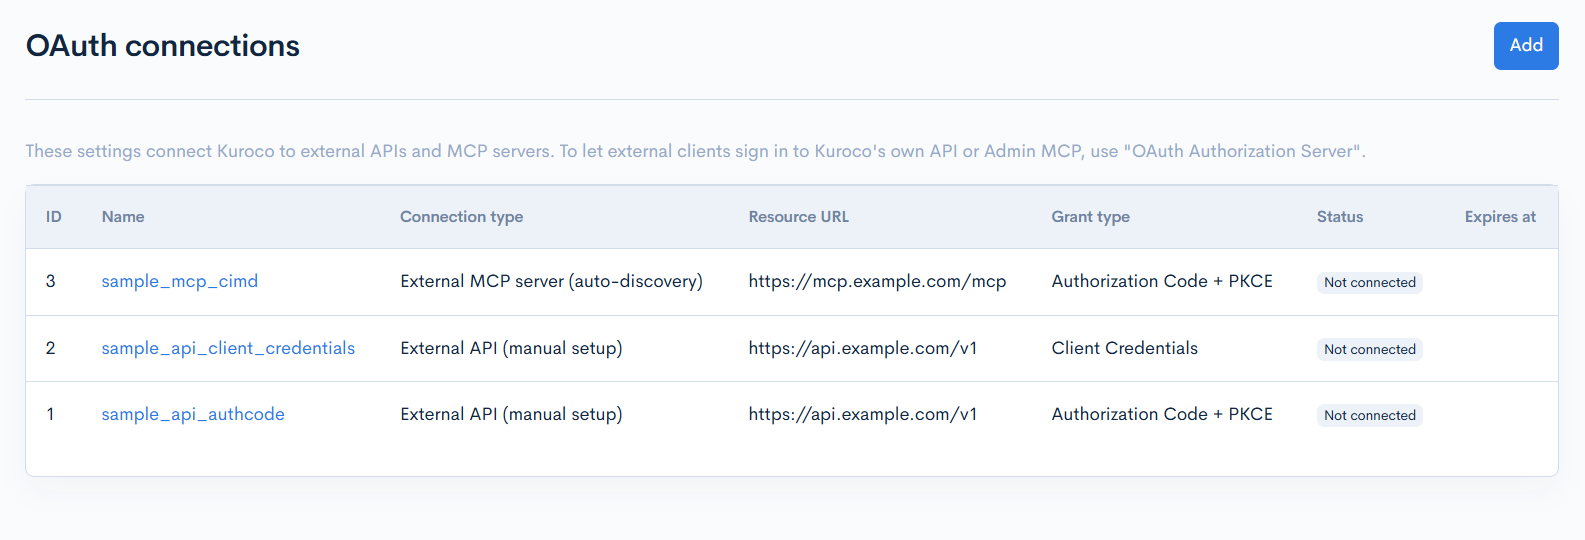Click Not connected badge for sample_api_authcode
This screenshot has width=1585, height=540.
pyautogui.click(x=1370, y=415)
